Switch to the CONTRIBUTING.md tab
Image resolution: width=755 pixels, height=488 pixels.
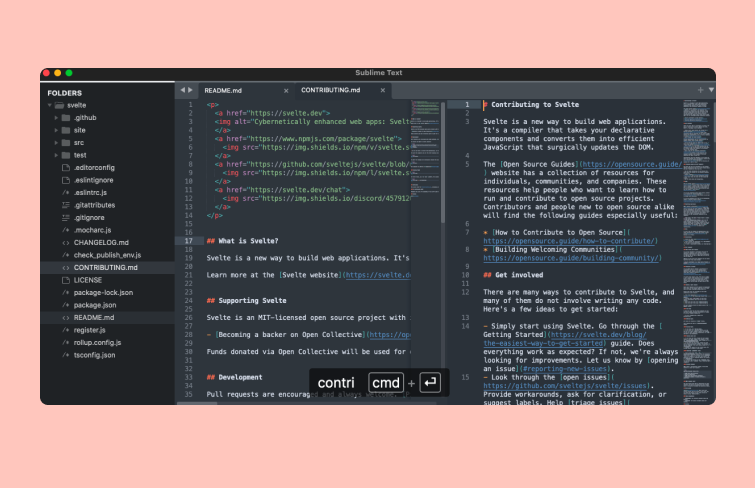coord(331,90)
